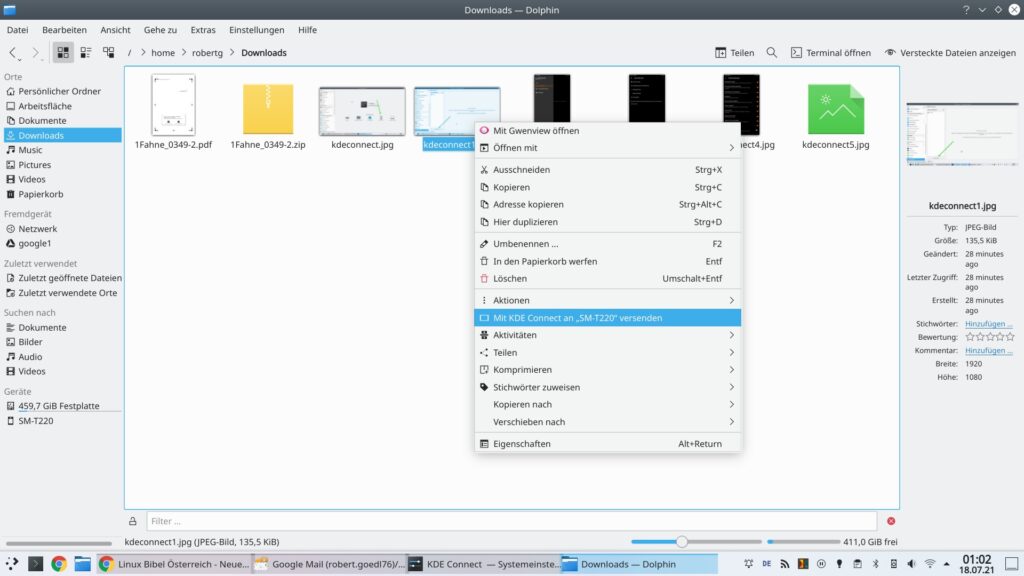The height and width of the screenshot is (576, 1024).
Task: Open google1 remote drive
Action: coord(62,243)
